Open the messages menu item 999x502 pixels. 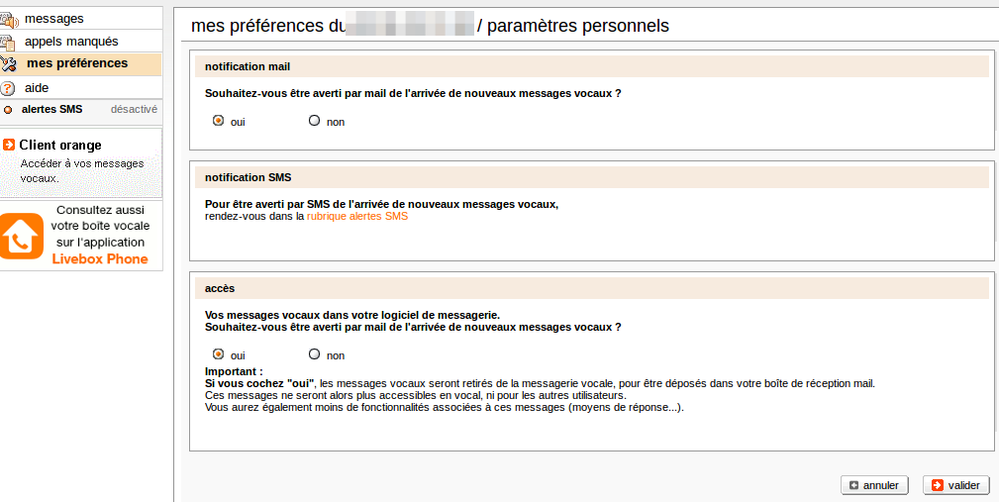click(54, 19)
